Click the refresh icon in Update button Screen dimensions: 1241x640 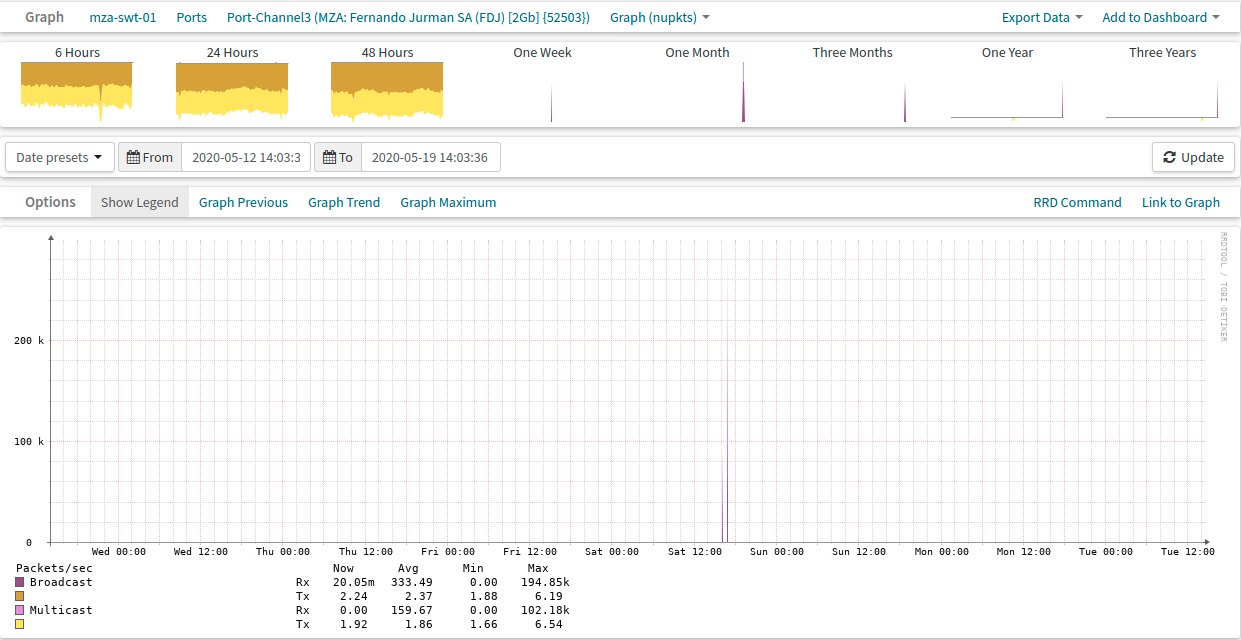click(1169, 157)
